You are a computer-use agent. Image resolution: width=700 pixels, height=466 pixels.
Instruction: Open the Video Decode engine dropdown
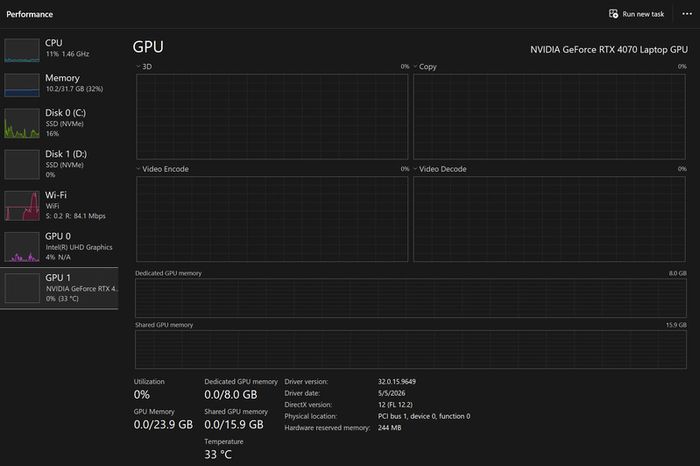(x=415, y=169)
